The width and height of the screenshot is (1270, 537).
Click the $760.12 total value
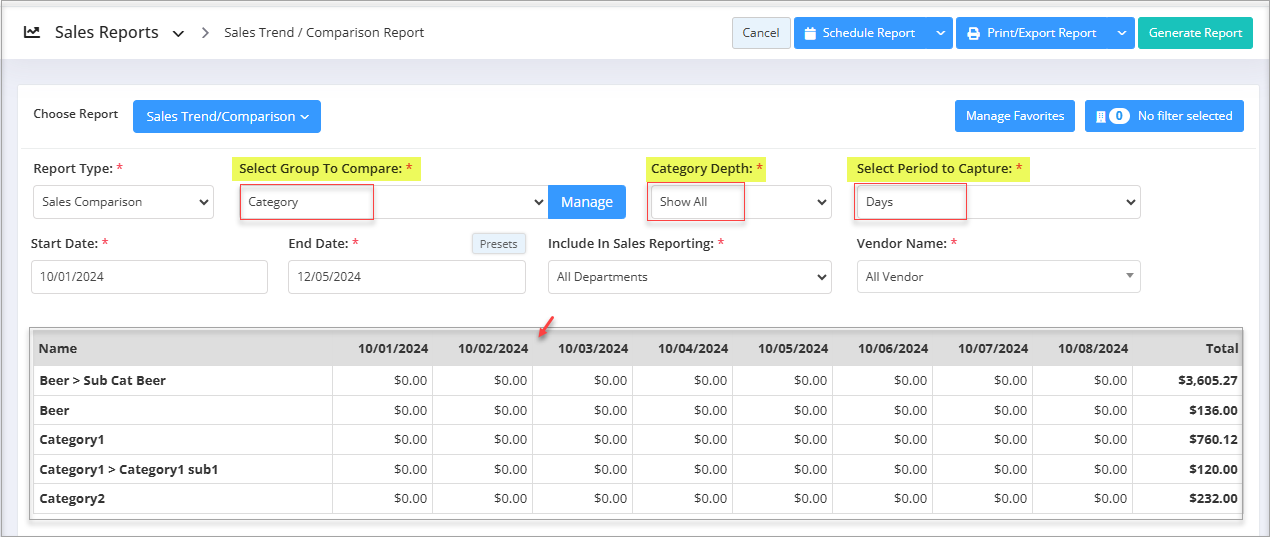coord(1213,440)
